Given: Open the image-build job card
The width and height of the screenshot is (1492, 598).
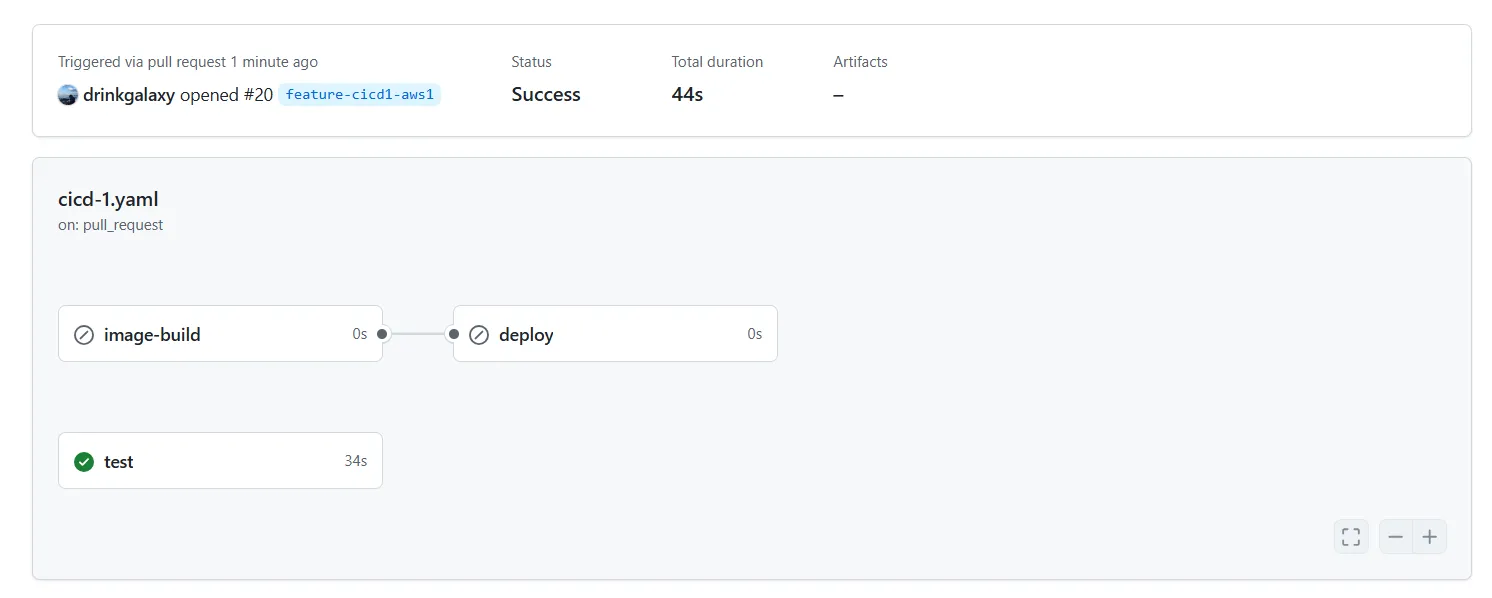Looking at the screenshot, I should (x=220, y=333).
